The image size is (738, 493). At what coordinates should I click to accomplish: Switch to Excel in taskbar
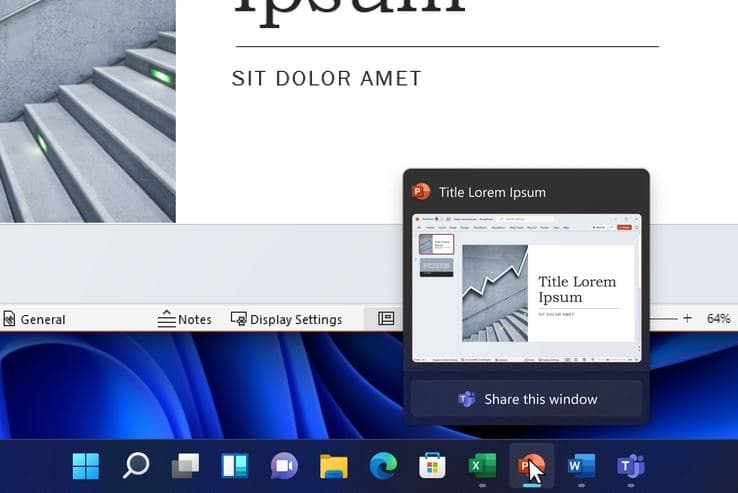click(482, 466)
